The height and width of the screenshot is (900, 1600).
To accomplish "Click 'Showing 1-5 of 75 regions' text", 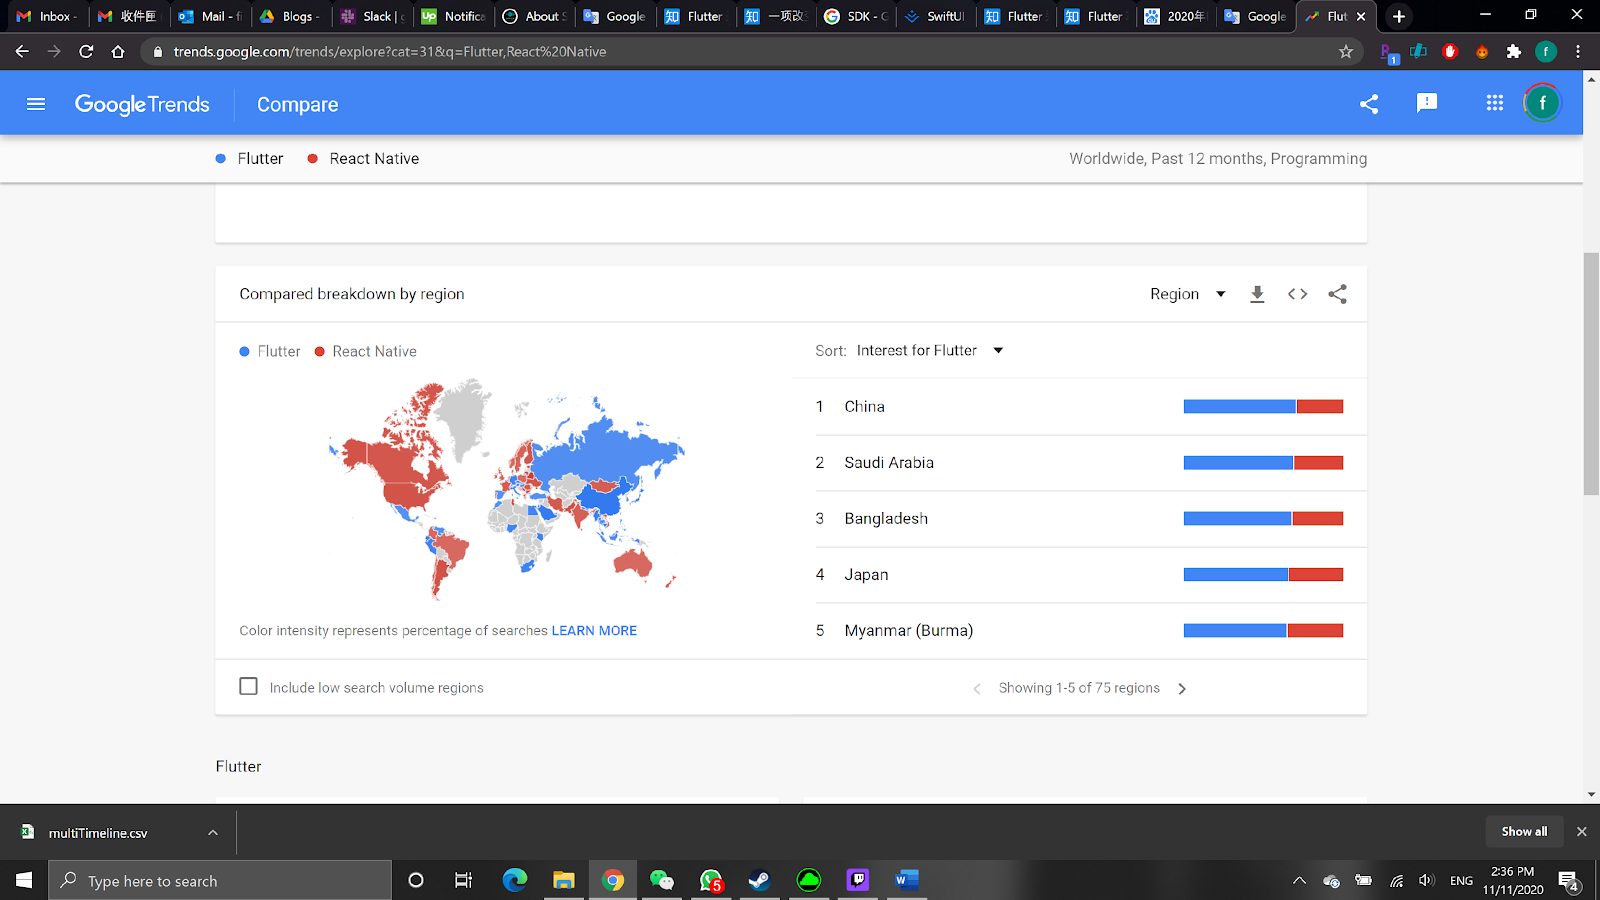I will click(1079, 688).
